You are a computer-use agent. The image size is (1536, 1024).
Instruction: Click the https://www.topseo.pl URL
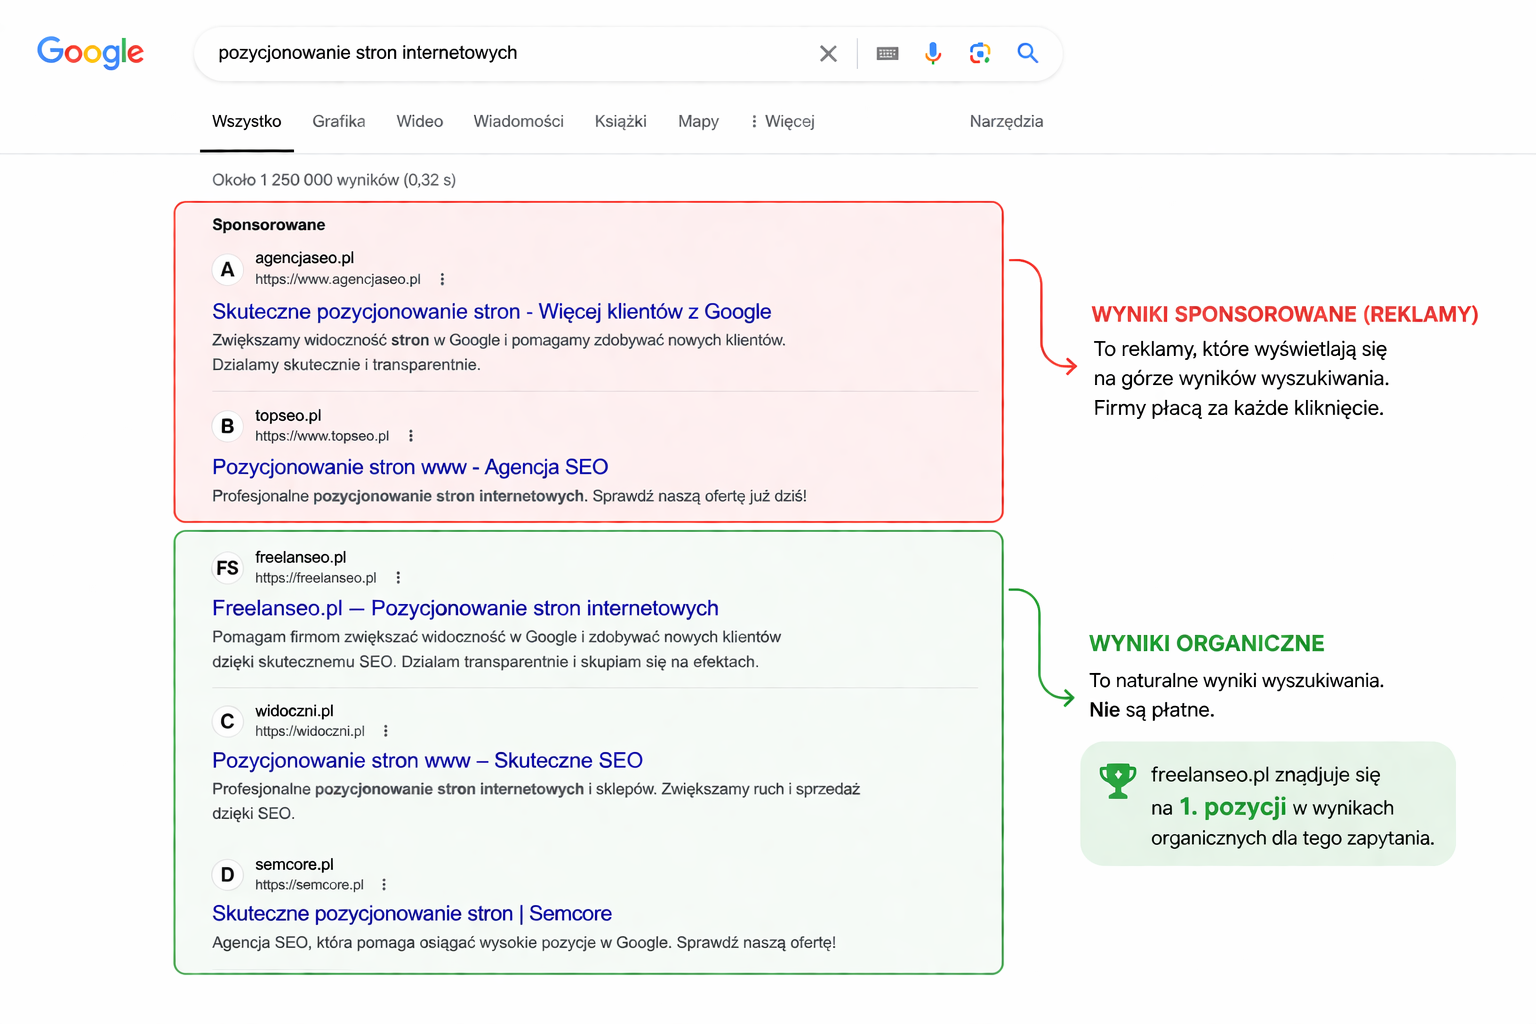[322, 436]
